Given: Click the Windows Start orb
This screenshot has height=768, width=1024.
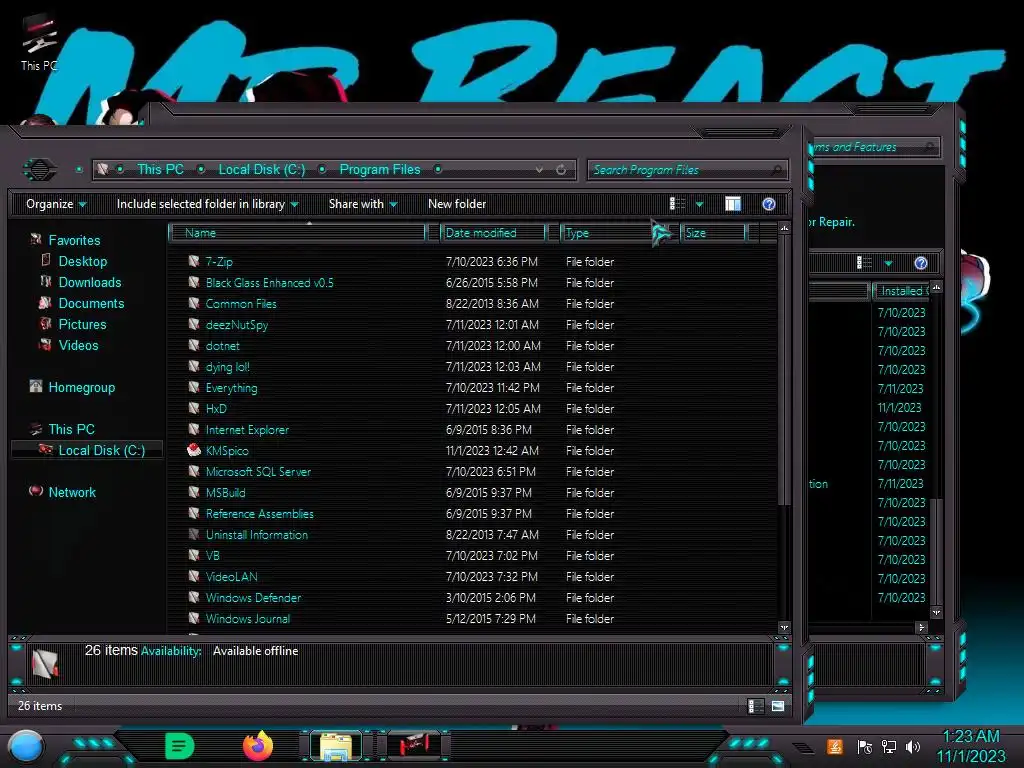Looking at the screenshot, I should (26, 746).
